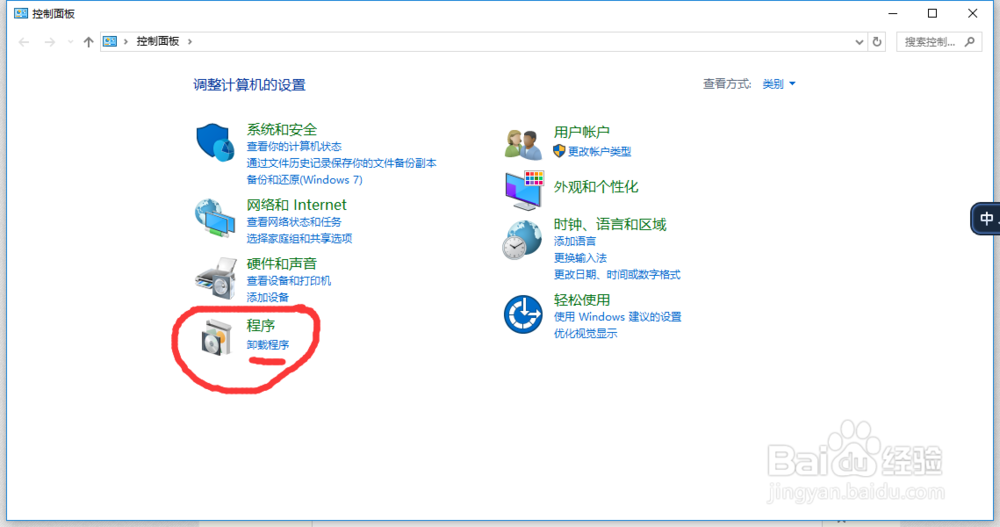Open the 硬件和声音 printer icon
Image resolution: width=1000 pixels, height=527 pixels.
(216, 278)
